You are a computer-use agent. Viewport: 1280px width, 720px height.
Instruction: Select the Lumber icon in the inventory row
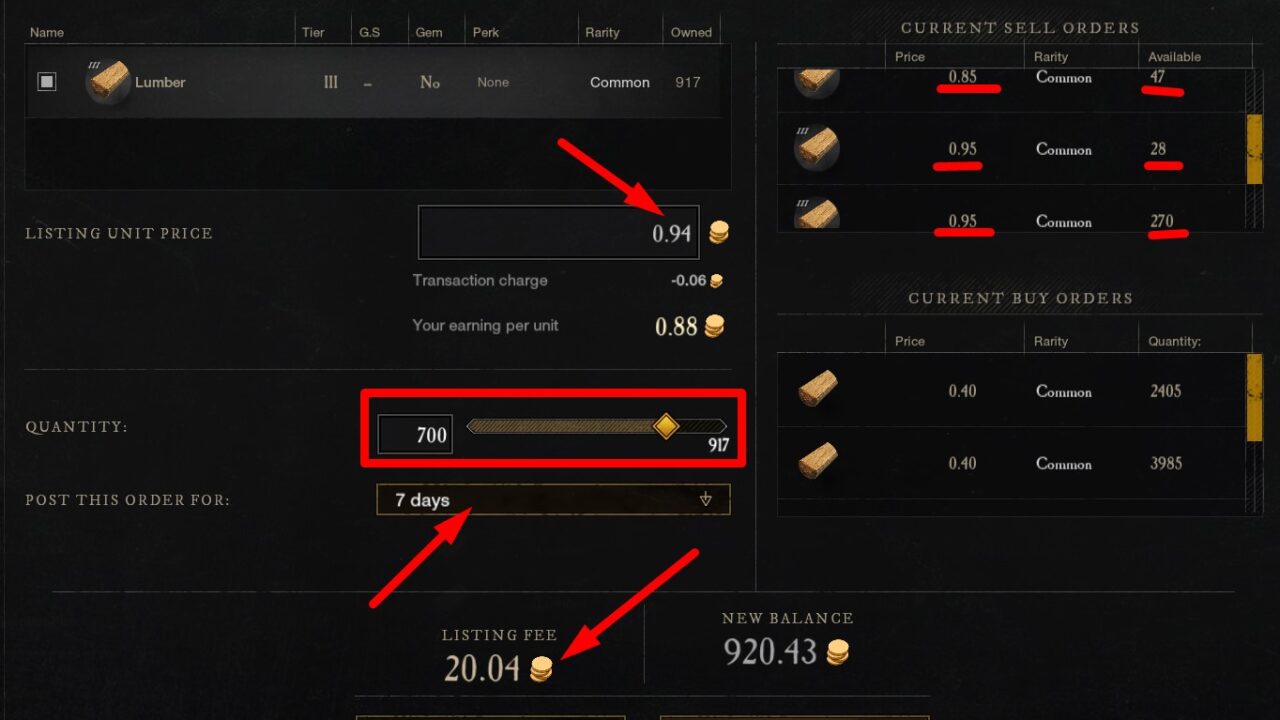(108, 82)
